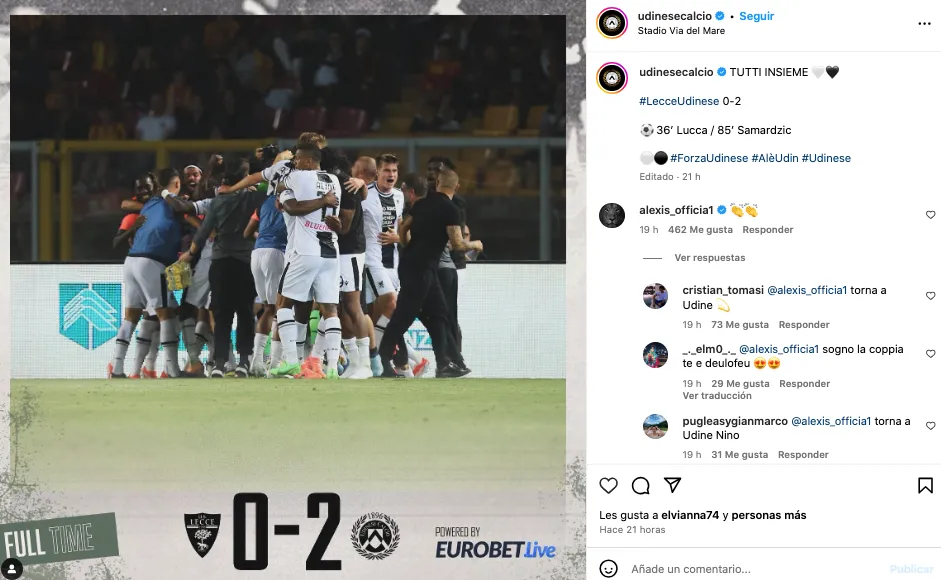Open the #ForzaUdinese hashtag
Screen dimensions: 941x580
[x=709, y=158]
